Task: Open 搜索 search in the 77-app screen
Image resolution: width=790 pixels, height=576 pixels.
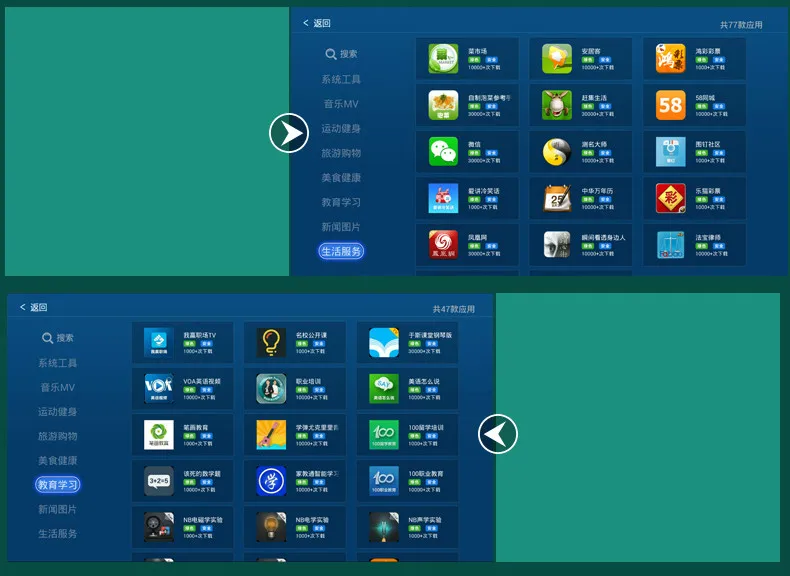Action: pos(341,54)
